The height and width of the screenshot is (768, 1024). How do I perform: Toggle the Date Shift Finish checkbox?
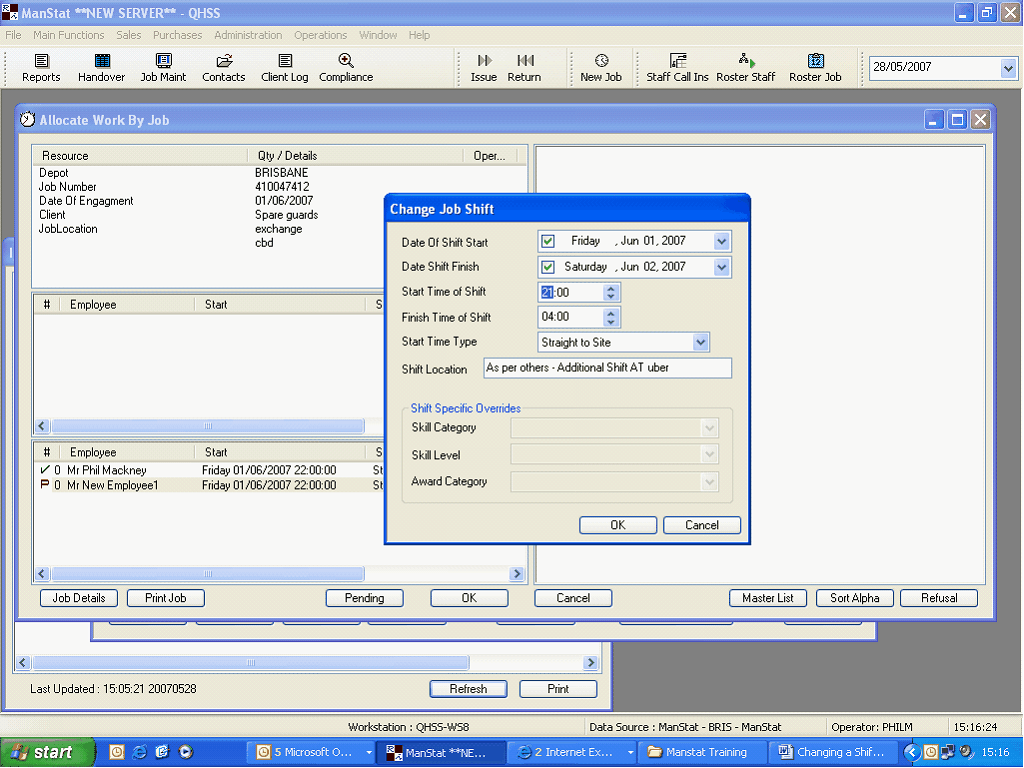pos(547,267)
